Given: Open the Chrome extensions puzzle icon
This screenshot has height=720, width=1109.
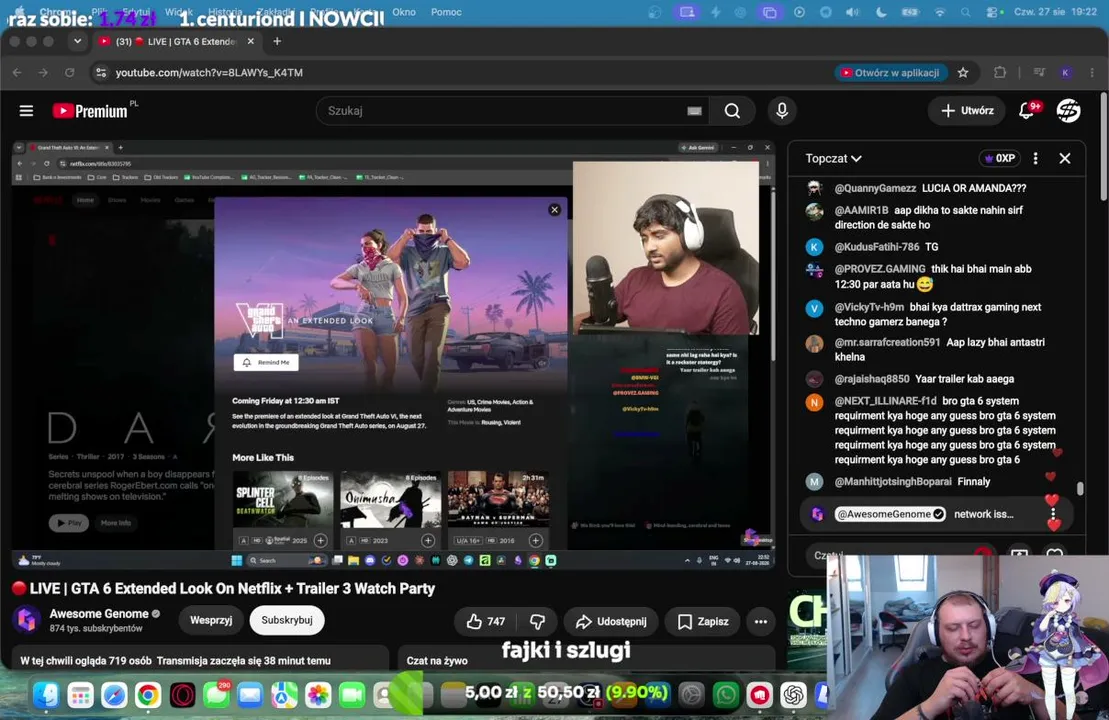Looking at the screenshot, I should [x=1000, y=73].
